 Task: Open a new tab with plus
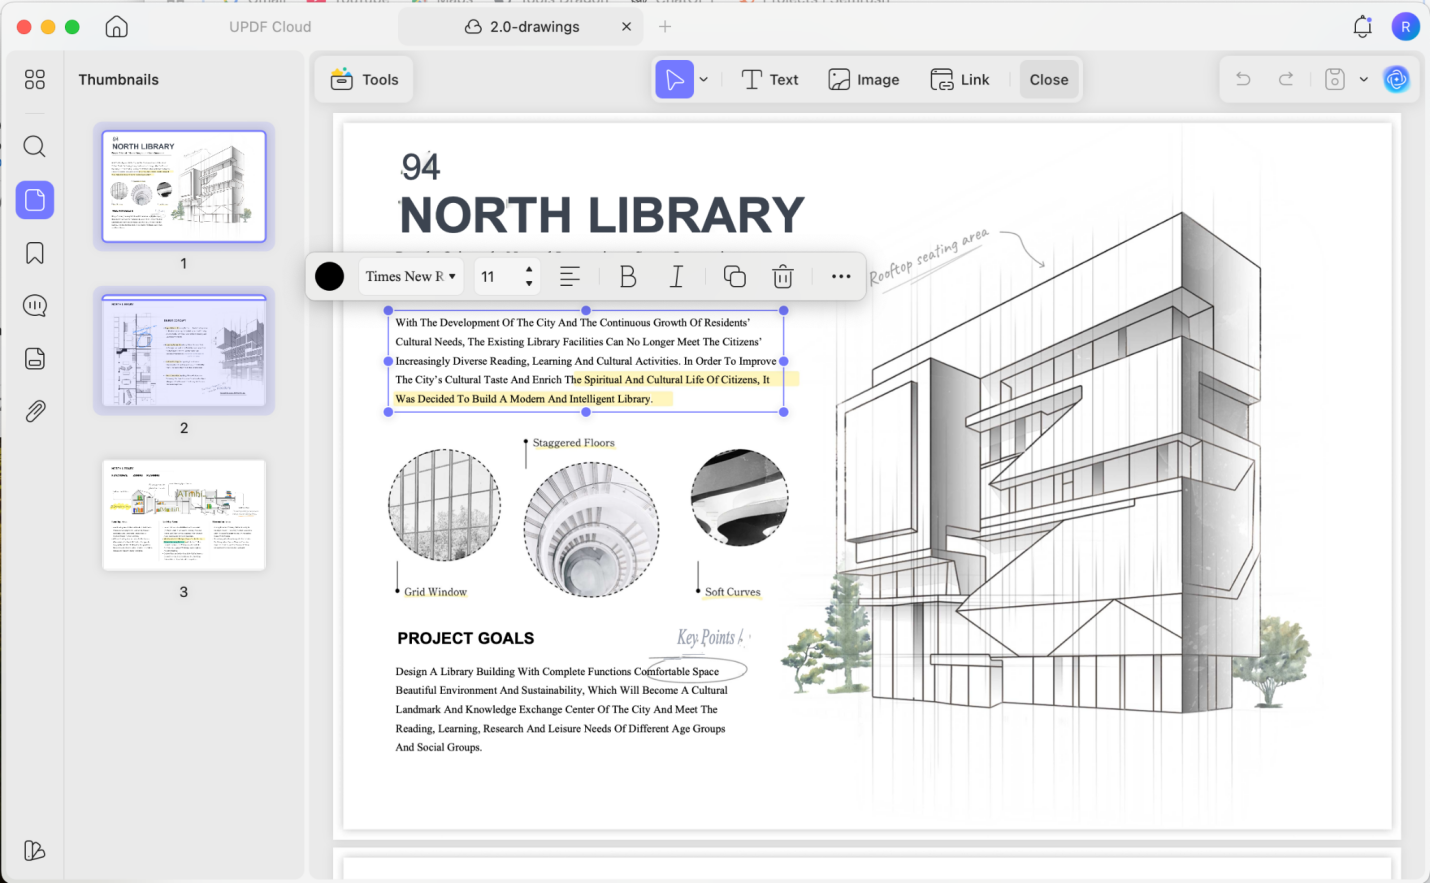[x=665, y=27]
